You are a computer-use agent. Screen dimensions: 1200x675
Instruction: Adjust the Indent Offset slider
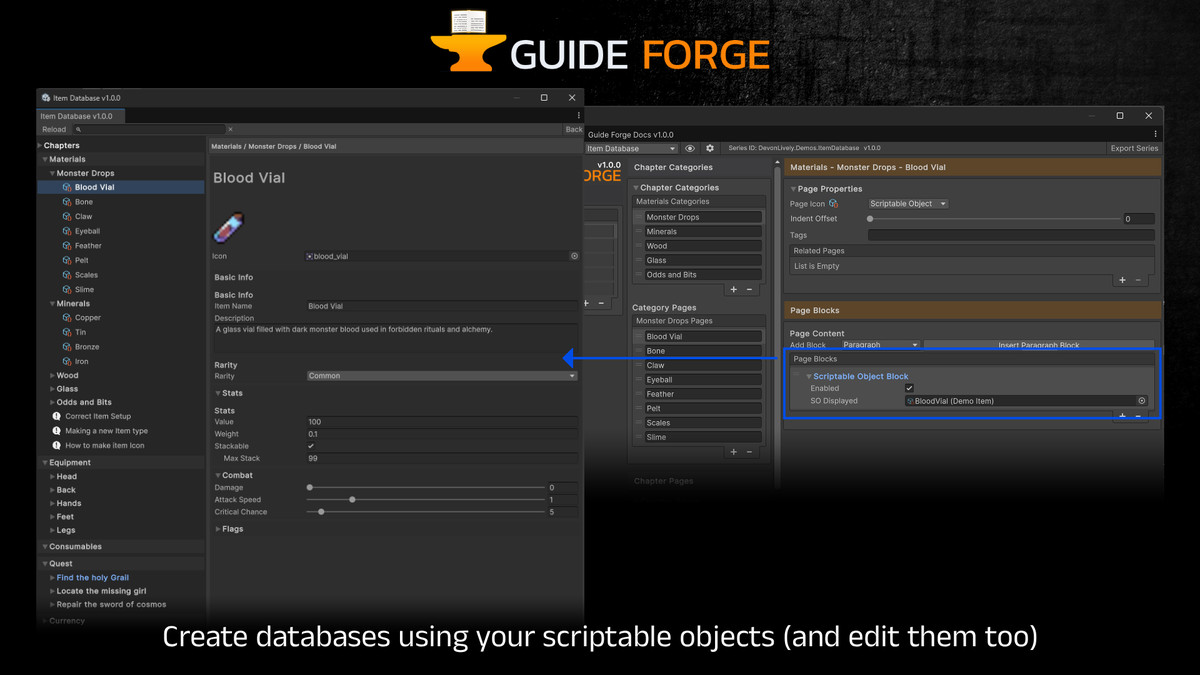[x=994, y=218]
